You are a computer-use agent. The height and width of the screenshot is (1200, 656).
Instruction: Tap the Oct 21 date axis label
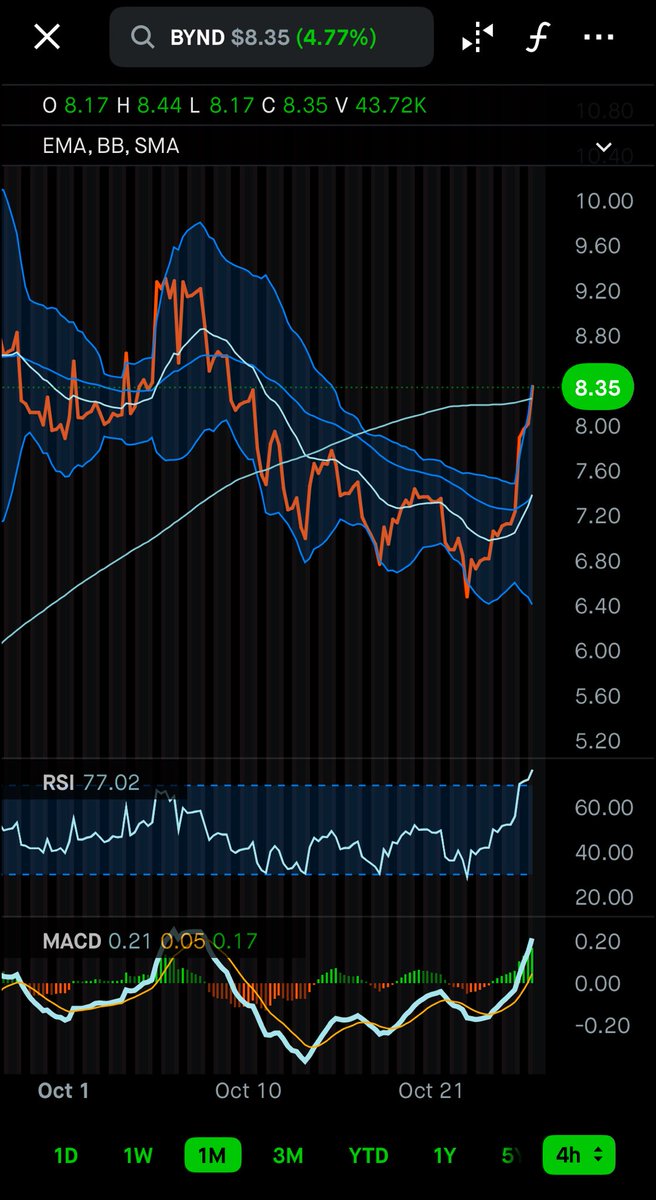click(x=431, y=1090)
